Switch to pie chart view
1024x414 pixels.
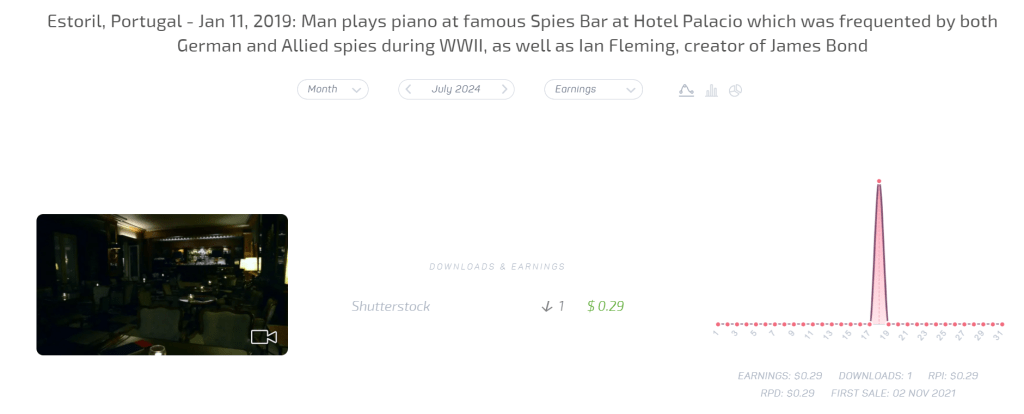(x=735, y=90)
